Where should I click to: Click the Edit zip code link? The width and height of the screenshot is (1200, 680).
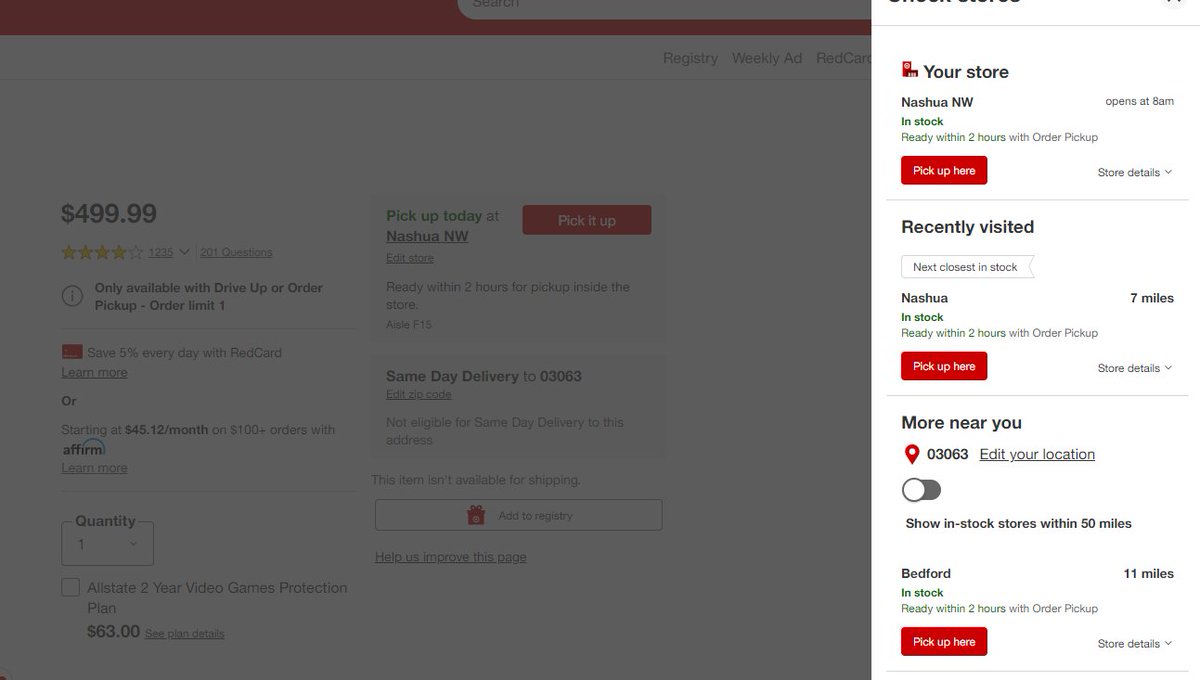pos(418,394)
